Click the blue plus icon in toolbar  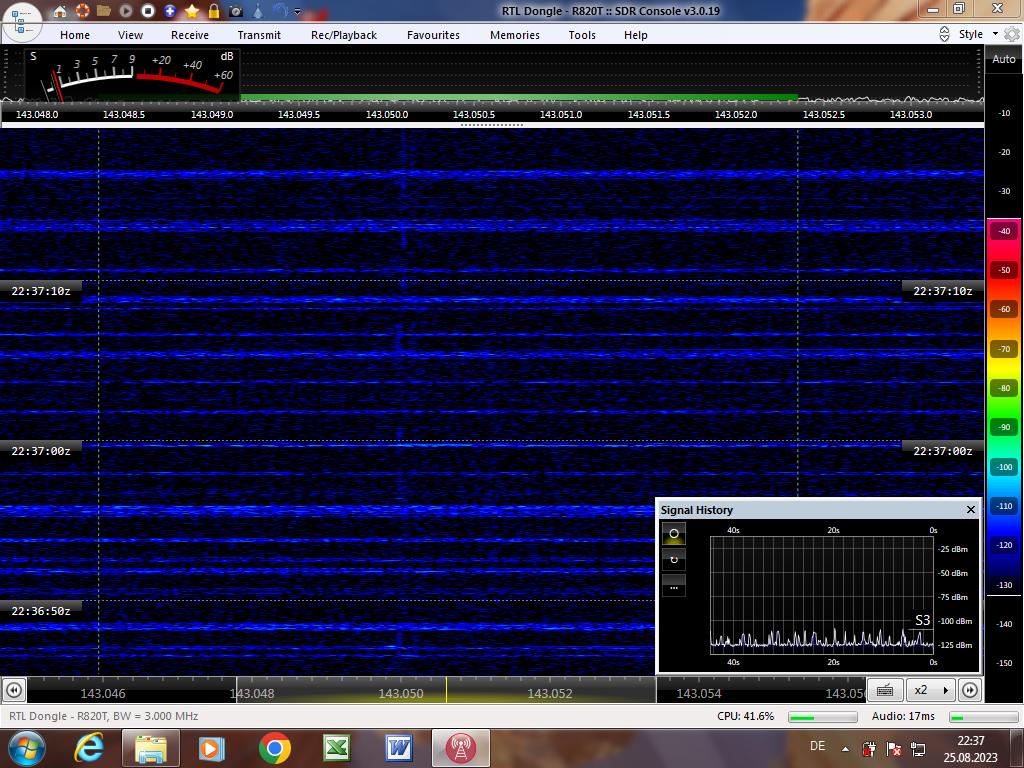point(170,10)
